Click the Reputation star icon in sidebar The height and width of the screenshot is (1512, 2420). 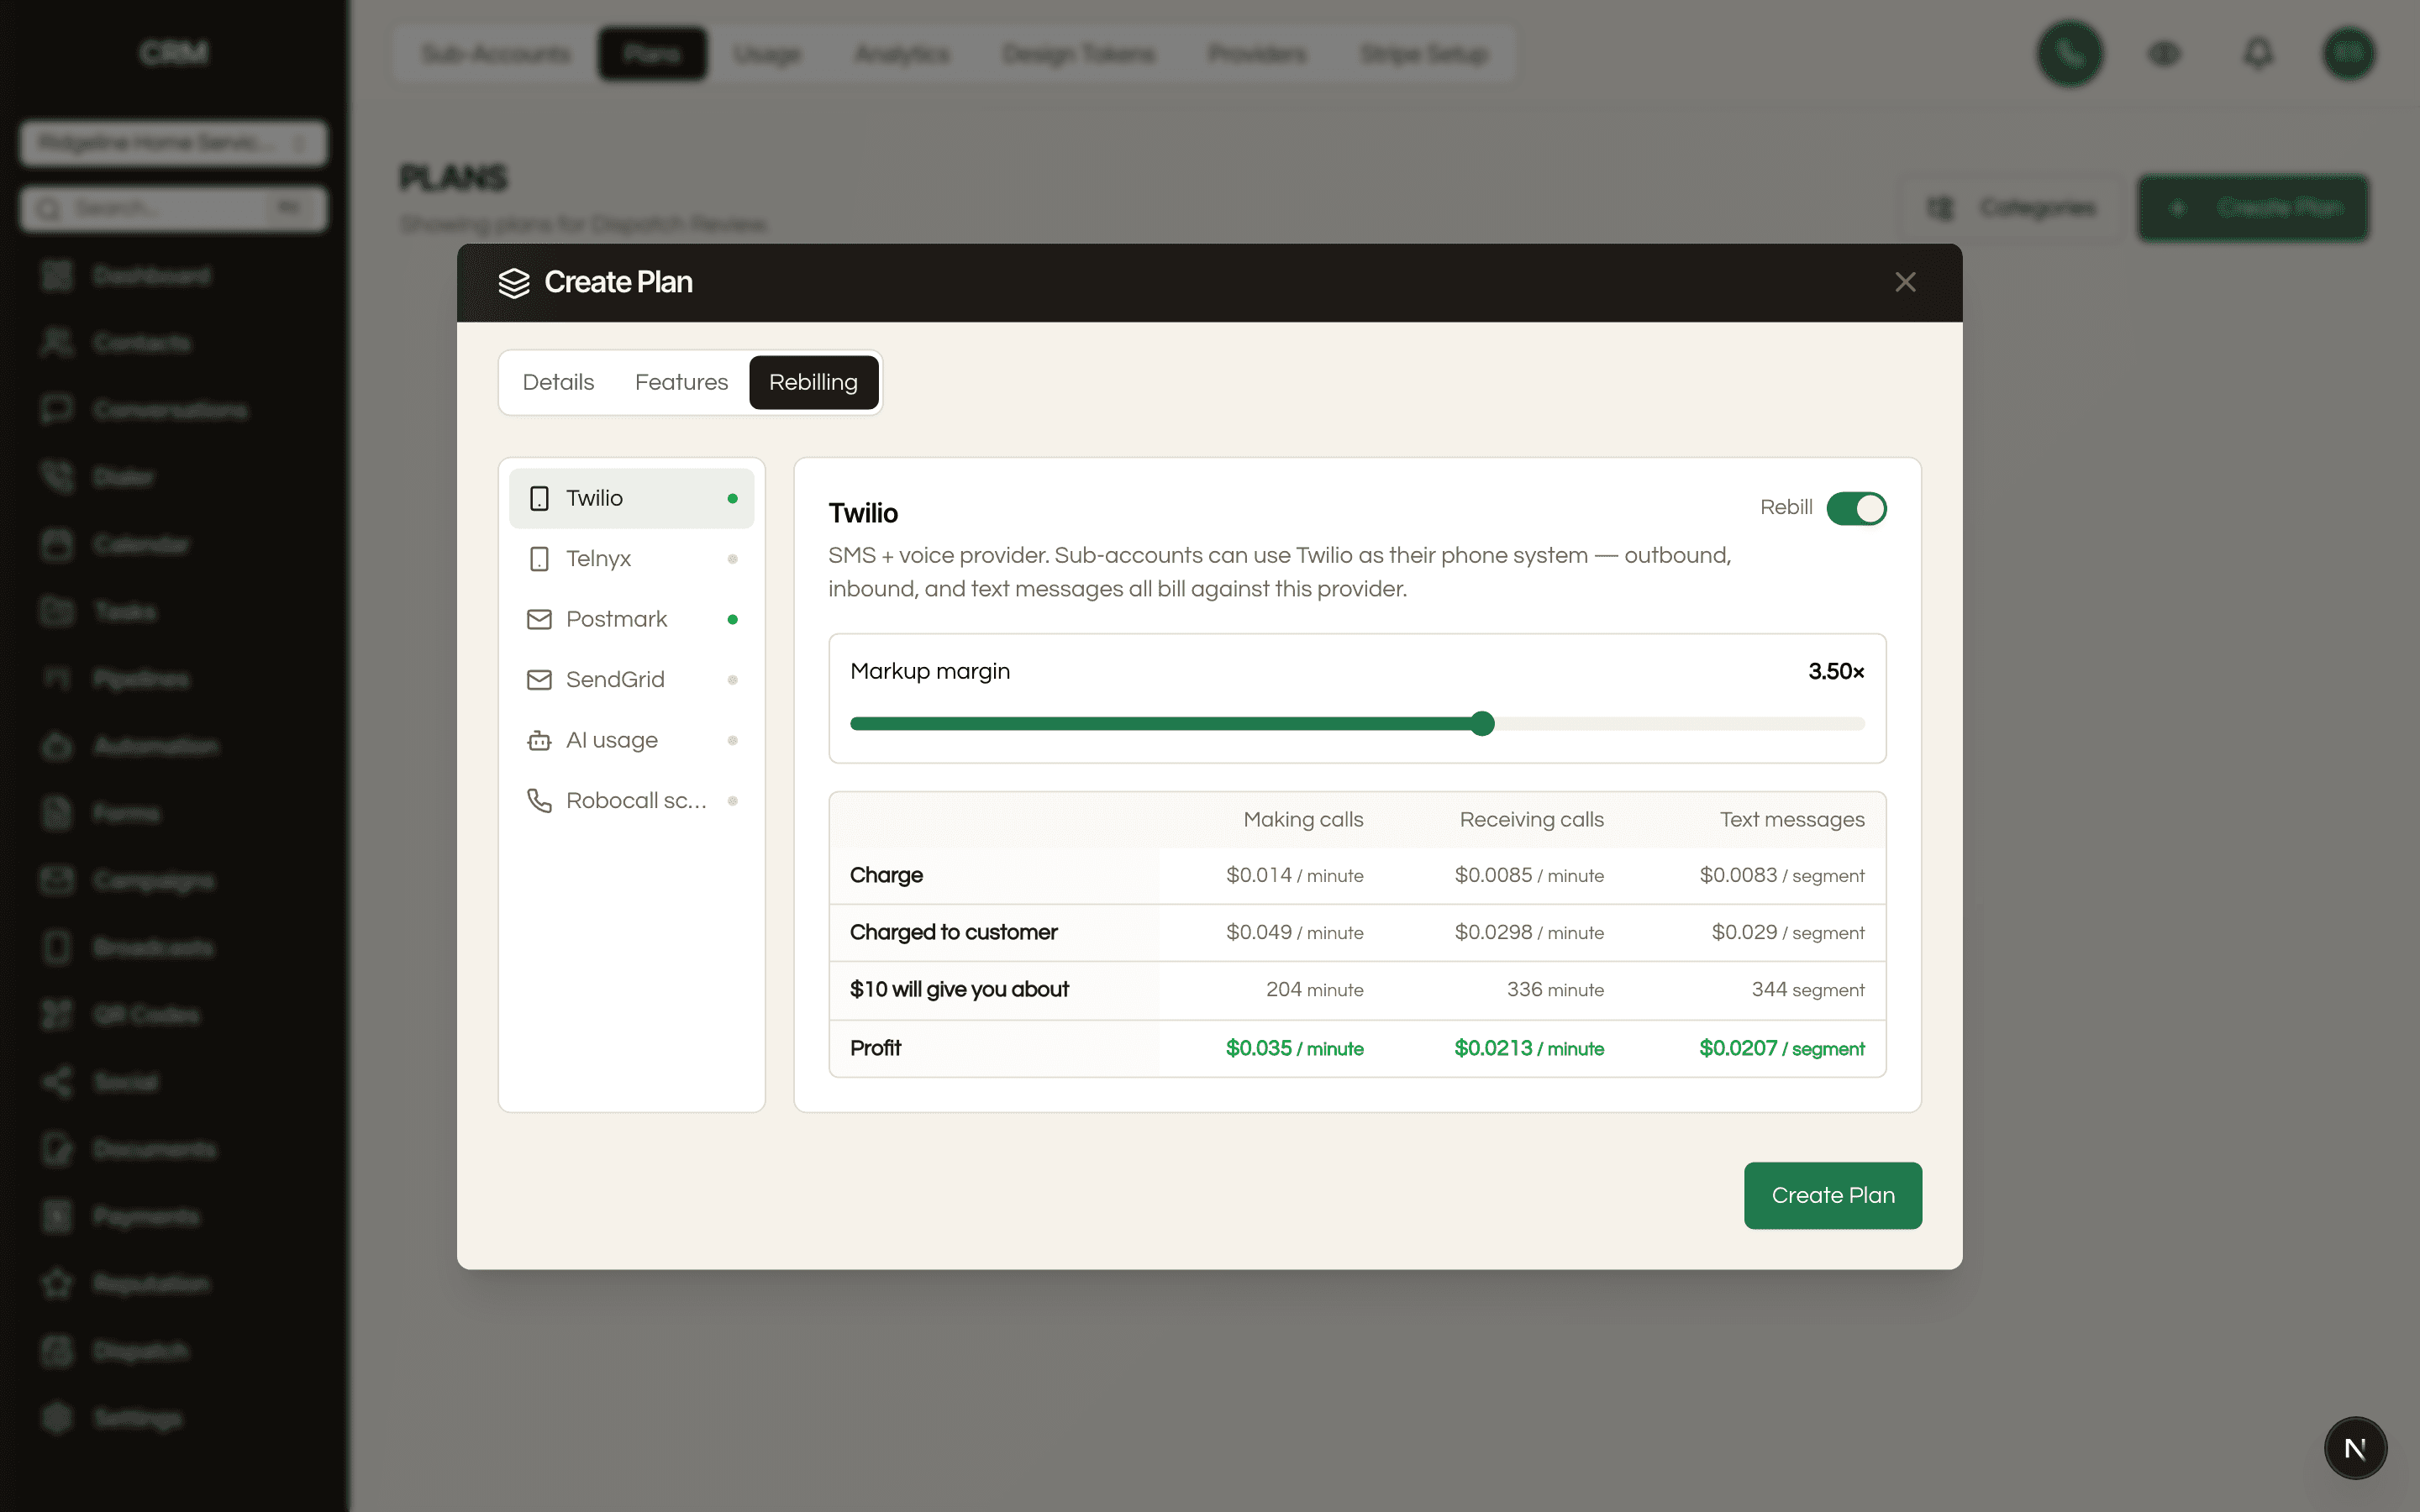pyautogui.click(x=57, y=1283)
